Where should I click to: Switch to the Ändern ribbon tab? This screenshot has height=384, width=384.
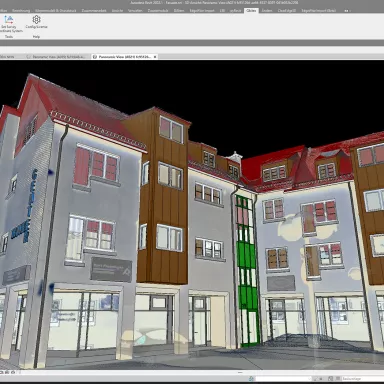267,10
